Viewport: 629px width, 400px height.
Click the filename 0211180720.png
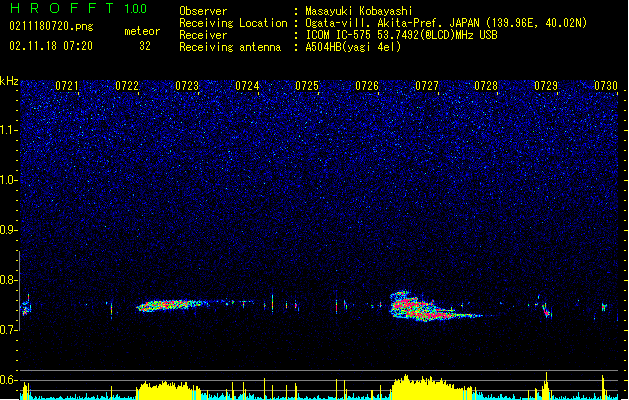point(51,26)
